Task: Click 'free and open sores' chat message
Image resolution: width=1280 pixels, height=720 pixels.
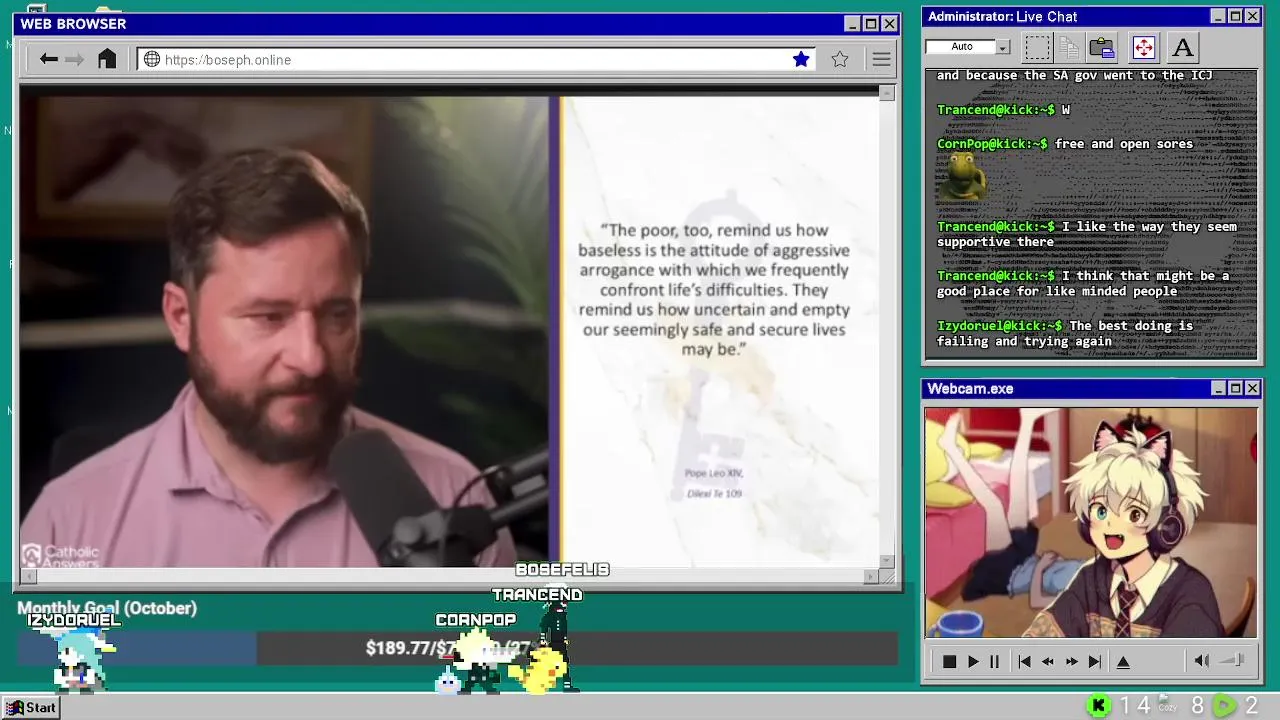Action: point(1123,144)
